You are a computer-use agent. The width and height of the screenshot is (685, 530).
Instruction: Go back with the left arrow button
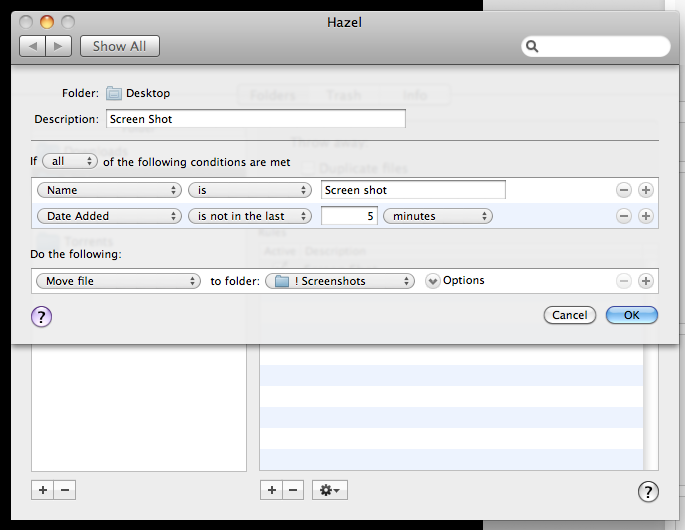pyautogui.click(x=33, y=46)
